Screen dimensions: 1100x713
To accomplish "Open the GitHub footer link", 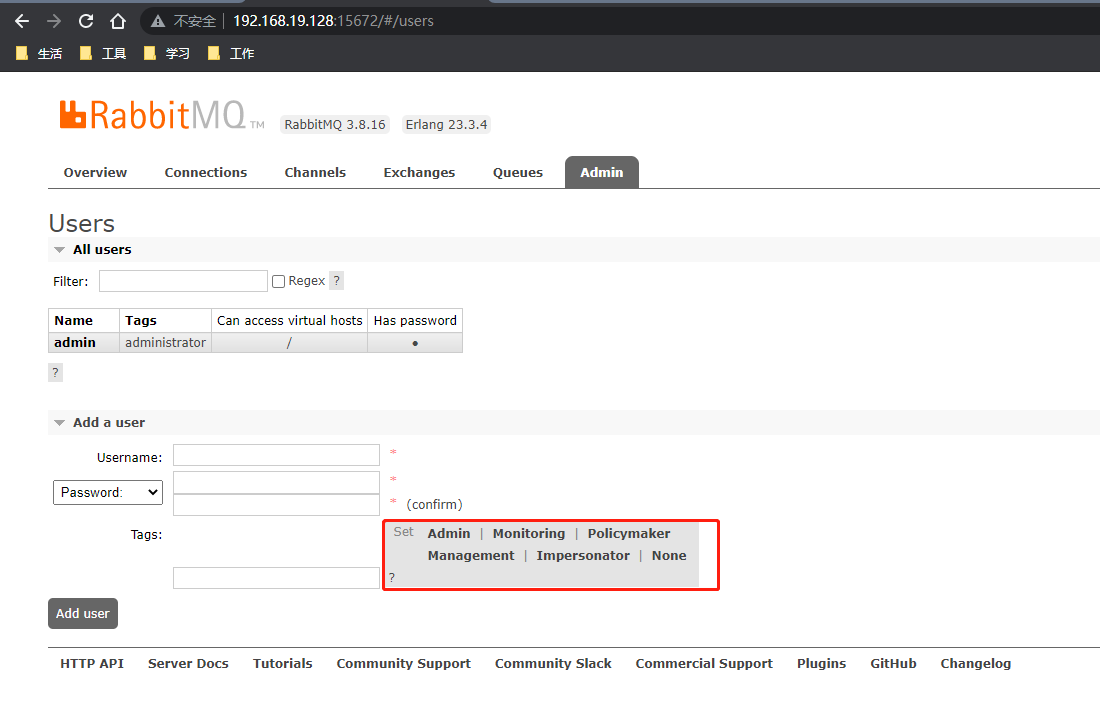I will [893, 664].
